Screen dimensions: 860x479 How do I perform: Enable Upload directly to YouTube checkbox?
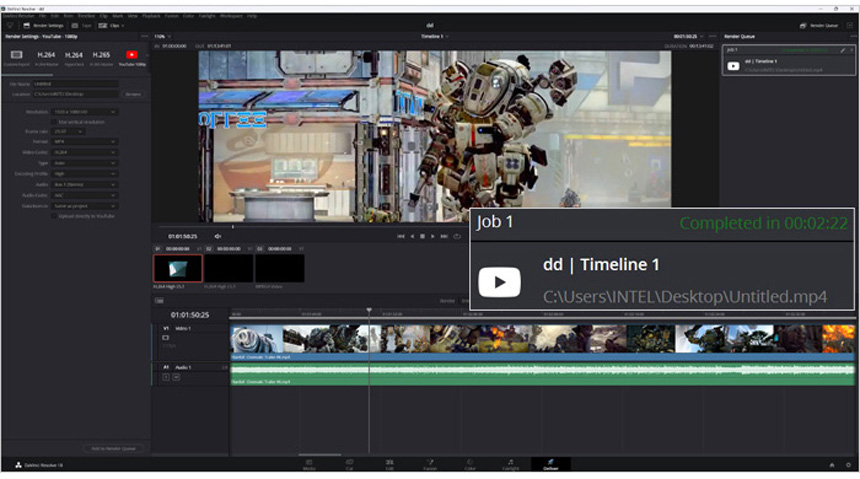pyautogui.click(x=55, y=215)
